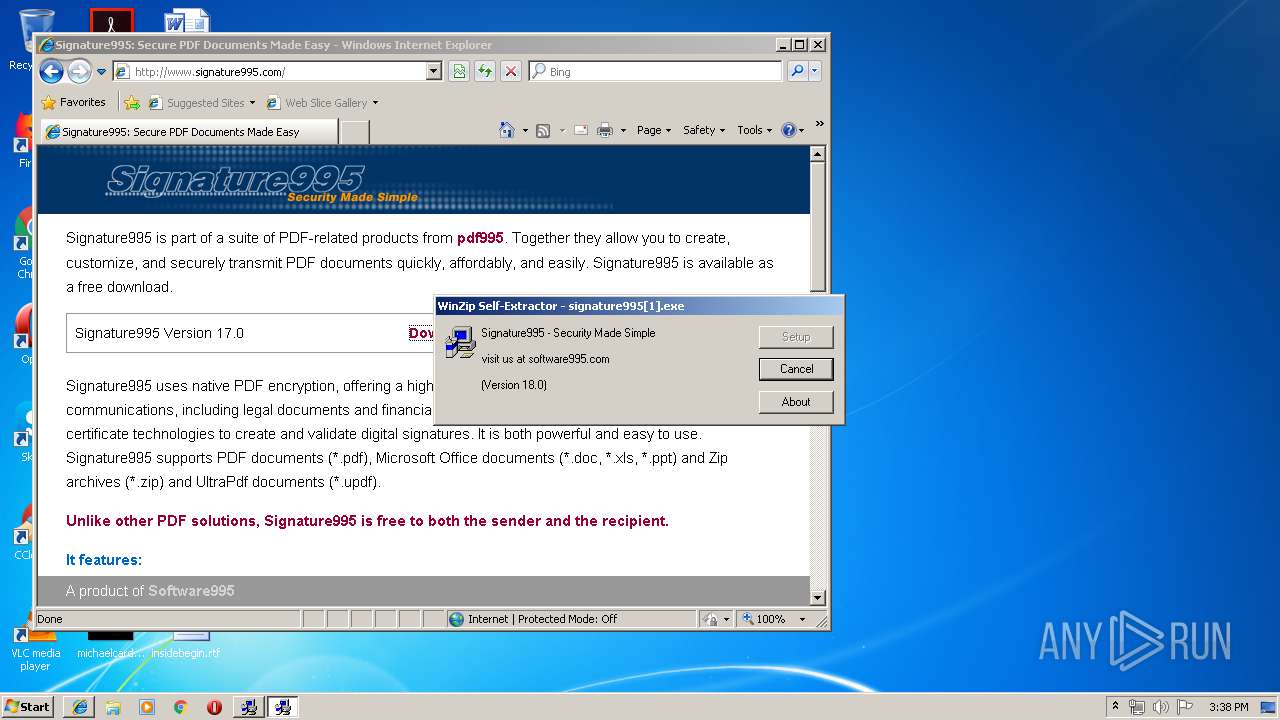Click the volume speaker tray icon
The width and height of the screenshot is (1280, 720).
click(x=1161, y=707)
